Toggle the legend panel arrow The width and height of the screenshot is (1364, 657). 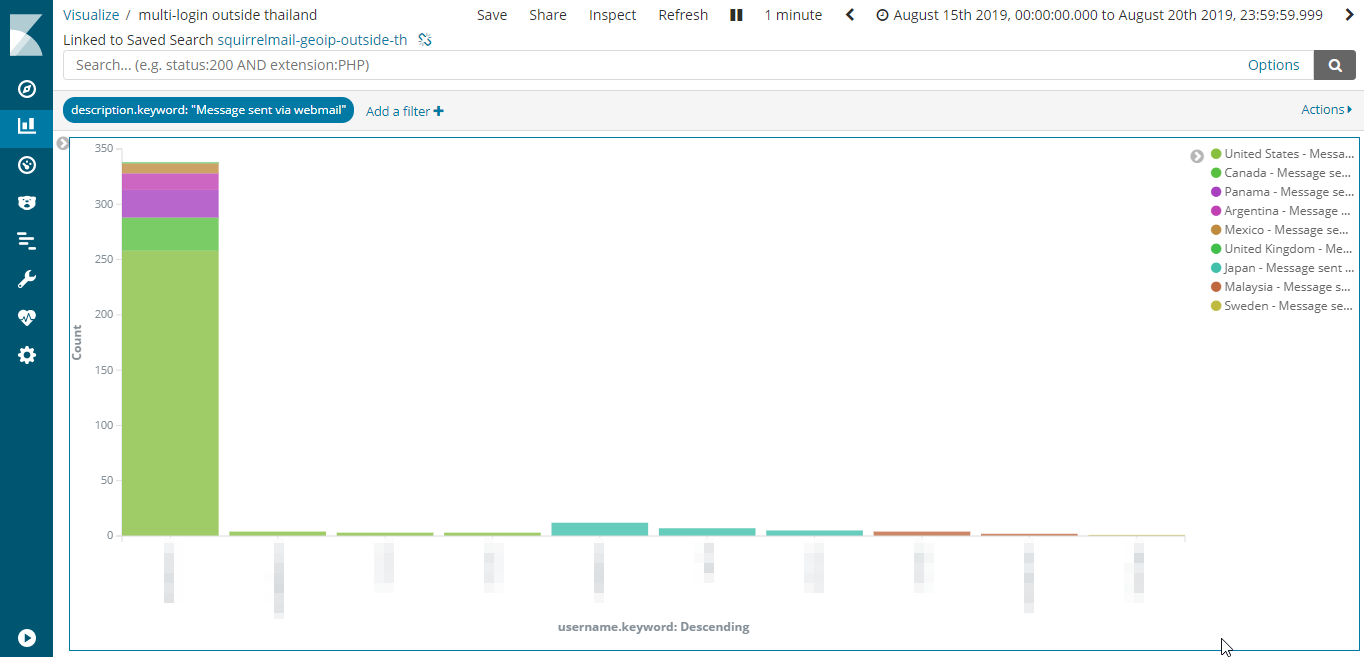click(x=1197, y=156)
